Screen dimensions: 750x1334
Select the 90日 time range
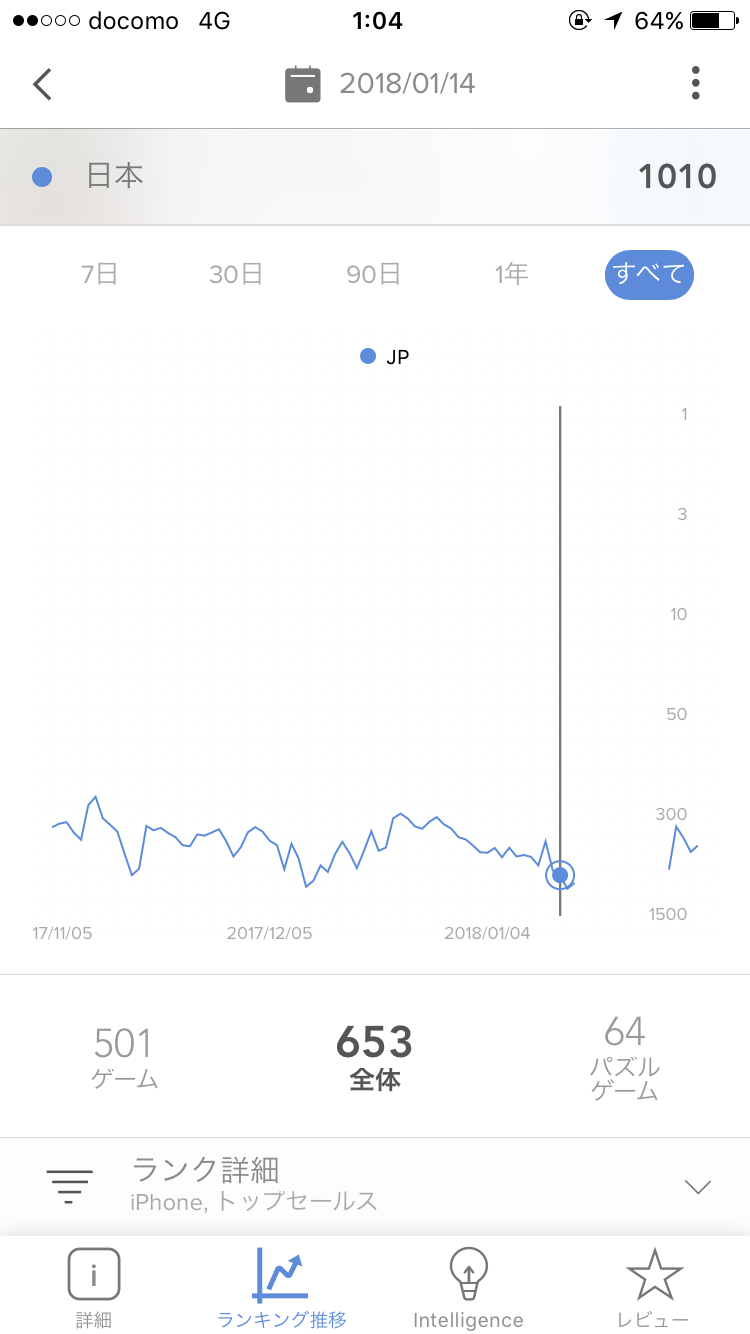pos(374,274)
